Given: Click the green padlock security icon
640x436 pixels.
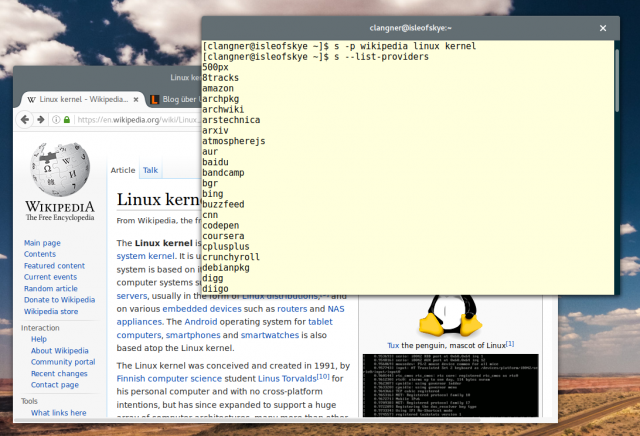Looking at the screenshot, I should pyautogui.click(x=67, y=120).
